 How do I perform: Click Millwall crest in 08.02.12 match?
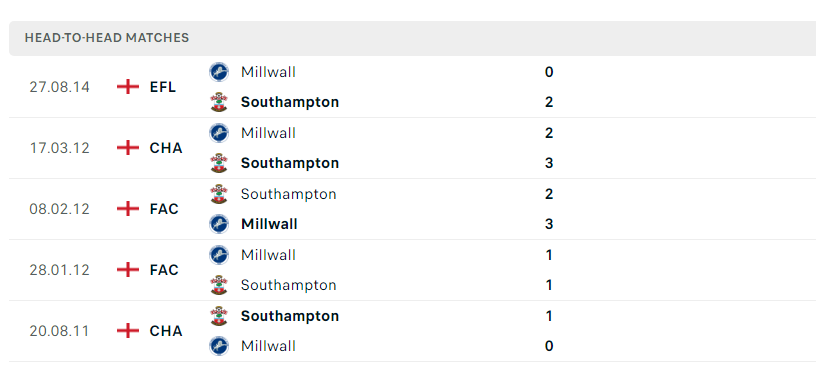pyautogui.click(x=219, y=224)
